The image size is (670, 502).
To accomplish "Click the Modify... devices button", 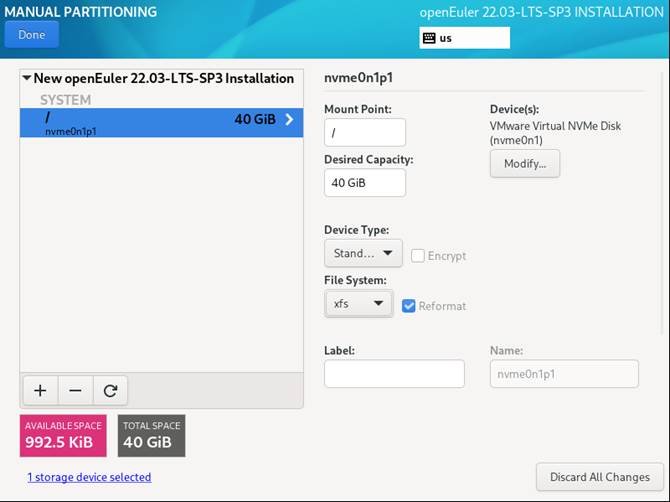I will click(524, 163).
